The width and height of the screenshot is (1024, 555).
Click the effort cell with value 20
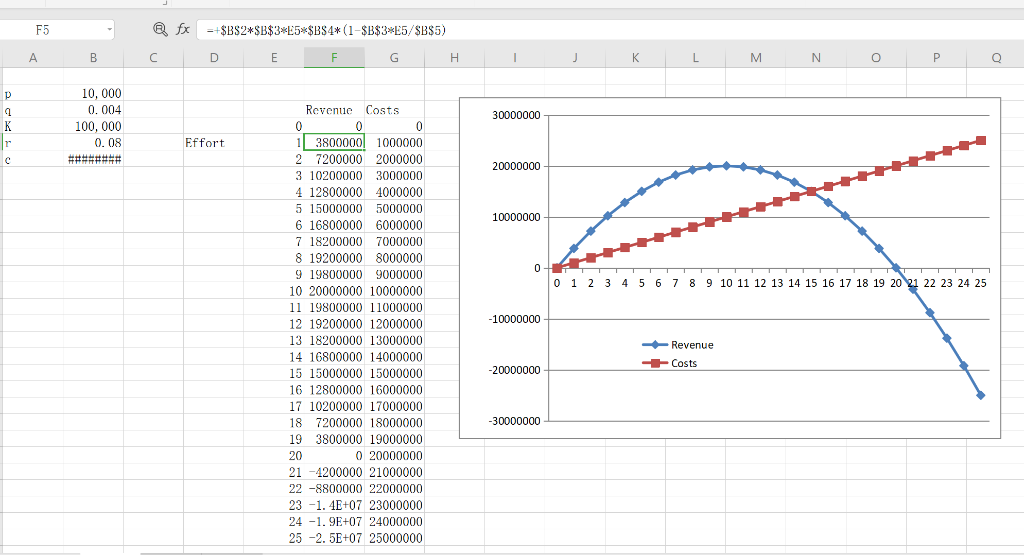(274, 456)
